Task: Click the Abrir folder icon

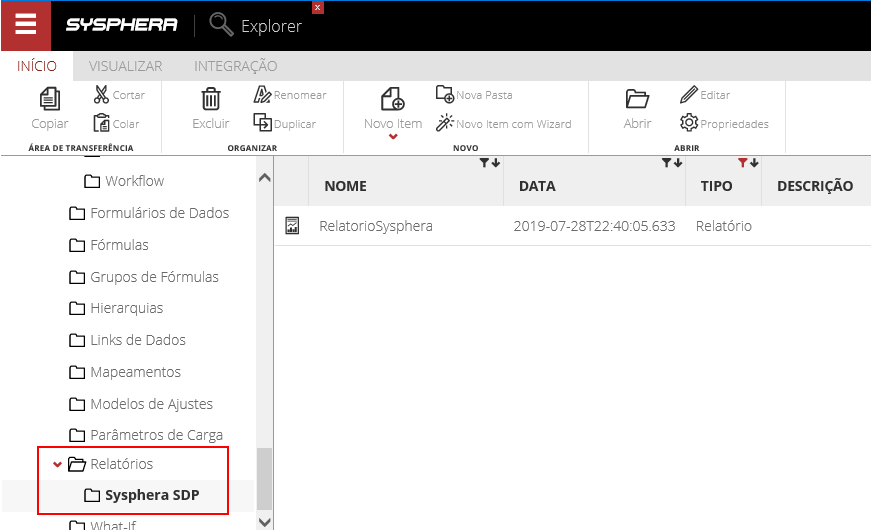Action: click(x=637, y=99)
